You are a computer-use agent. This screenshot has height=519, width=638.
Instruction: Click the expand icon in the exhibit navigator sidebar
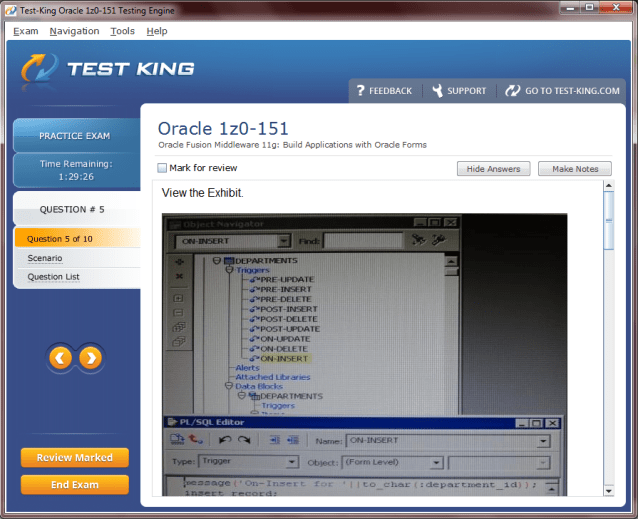[178, 298]
